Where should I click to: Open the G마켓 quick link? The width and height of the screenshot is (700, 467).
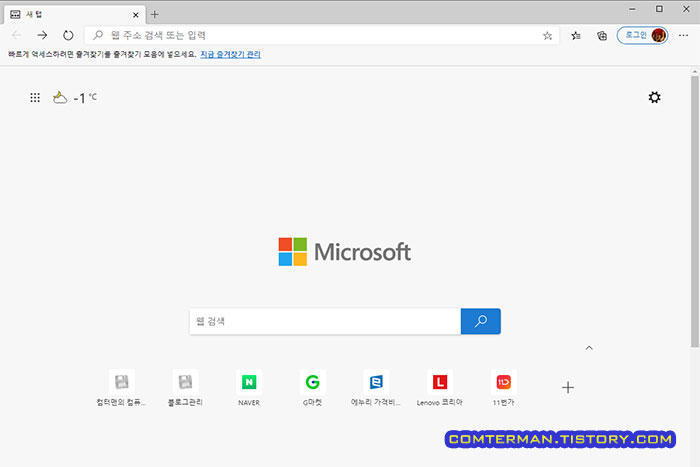(312, 388)
